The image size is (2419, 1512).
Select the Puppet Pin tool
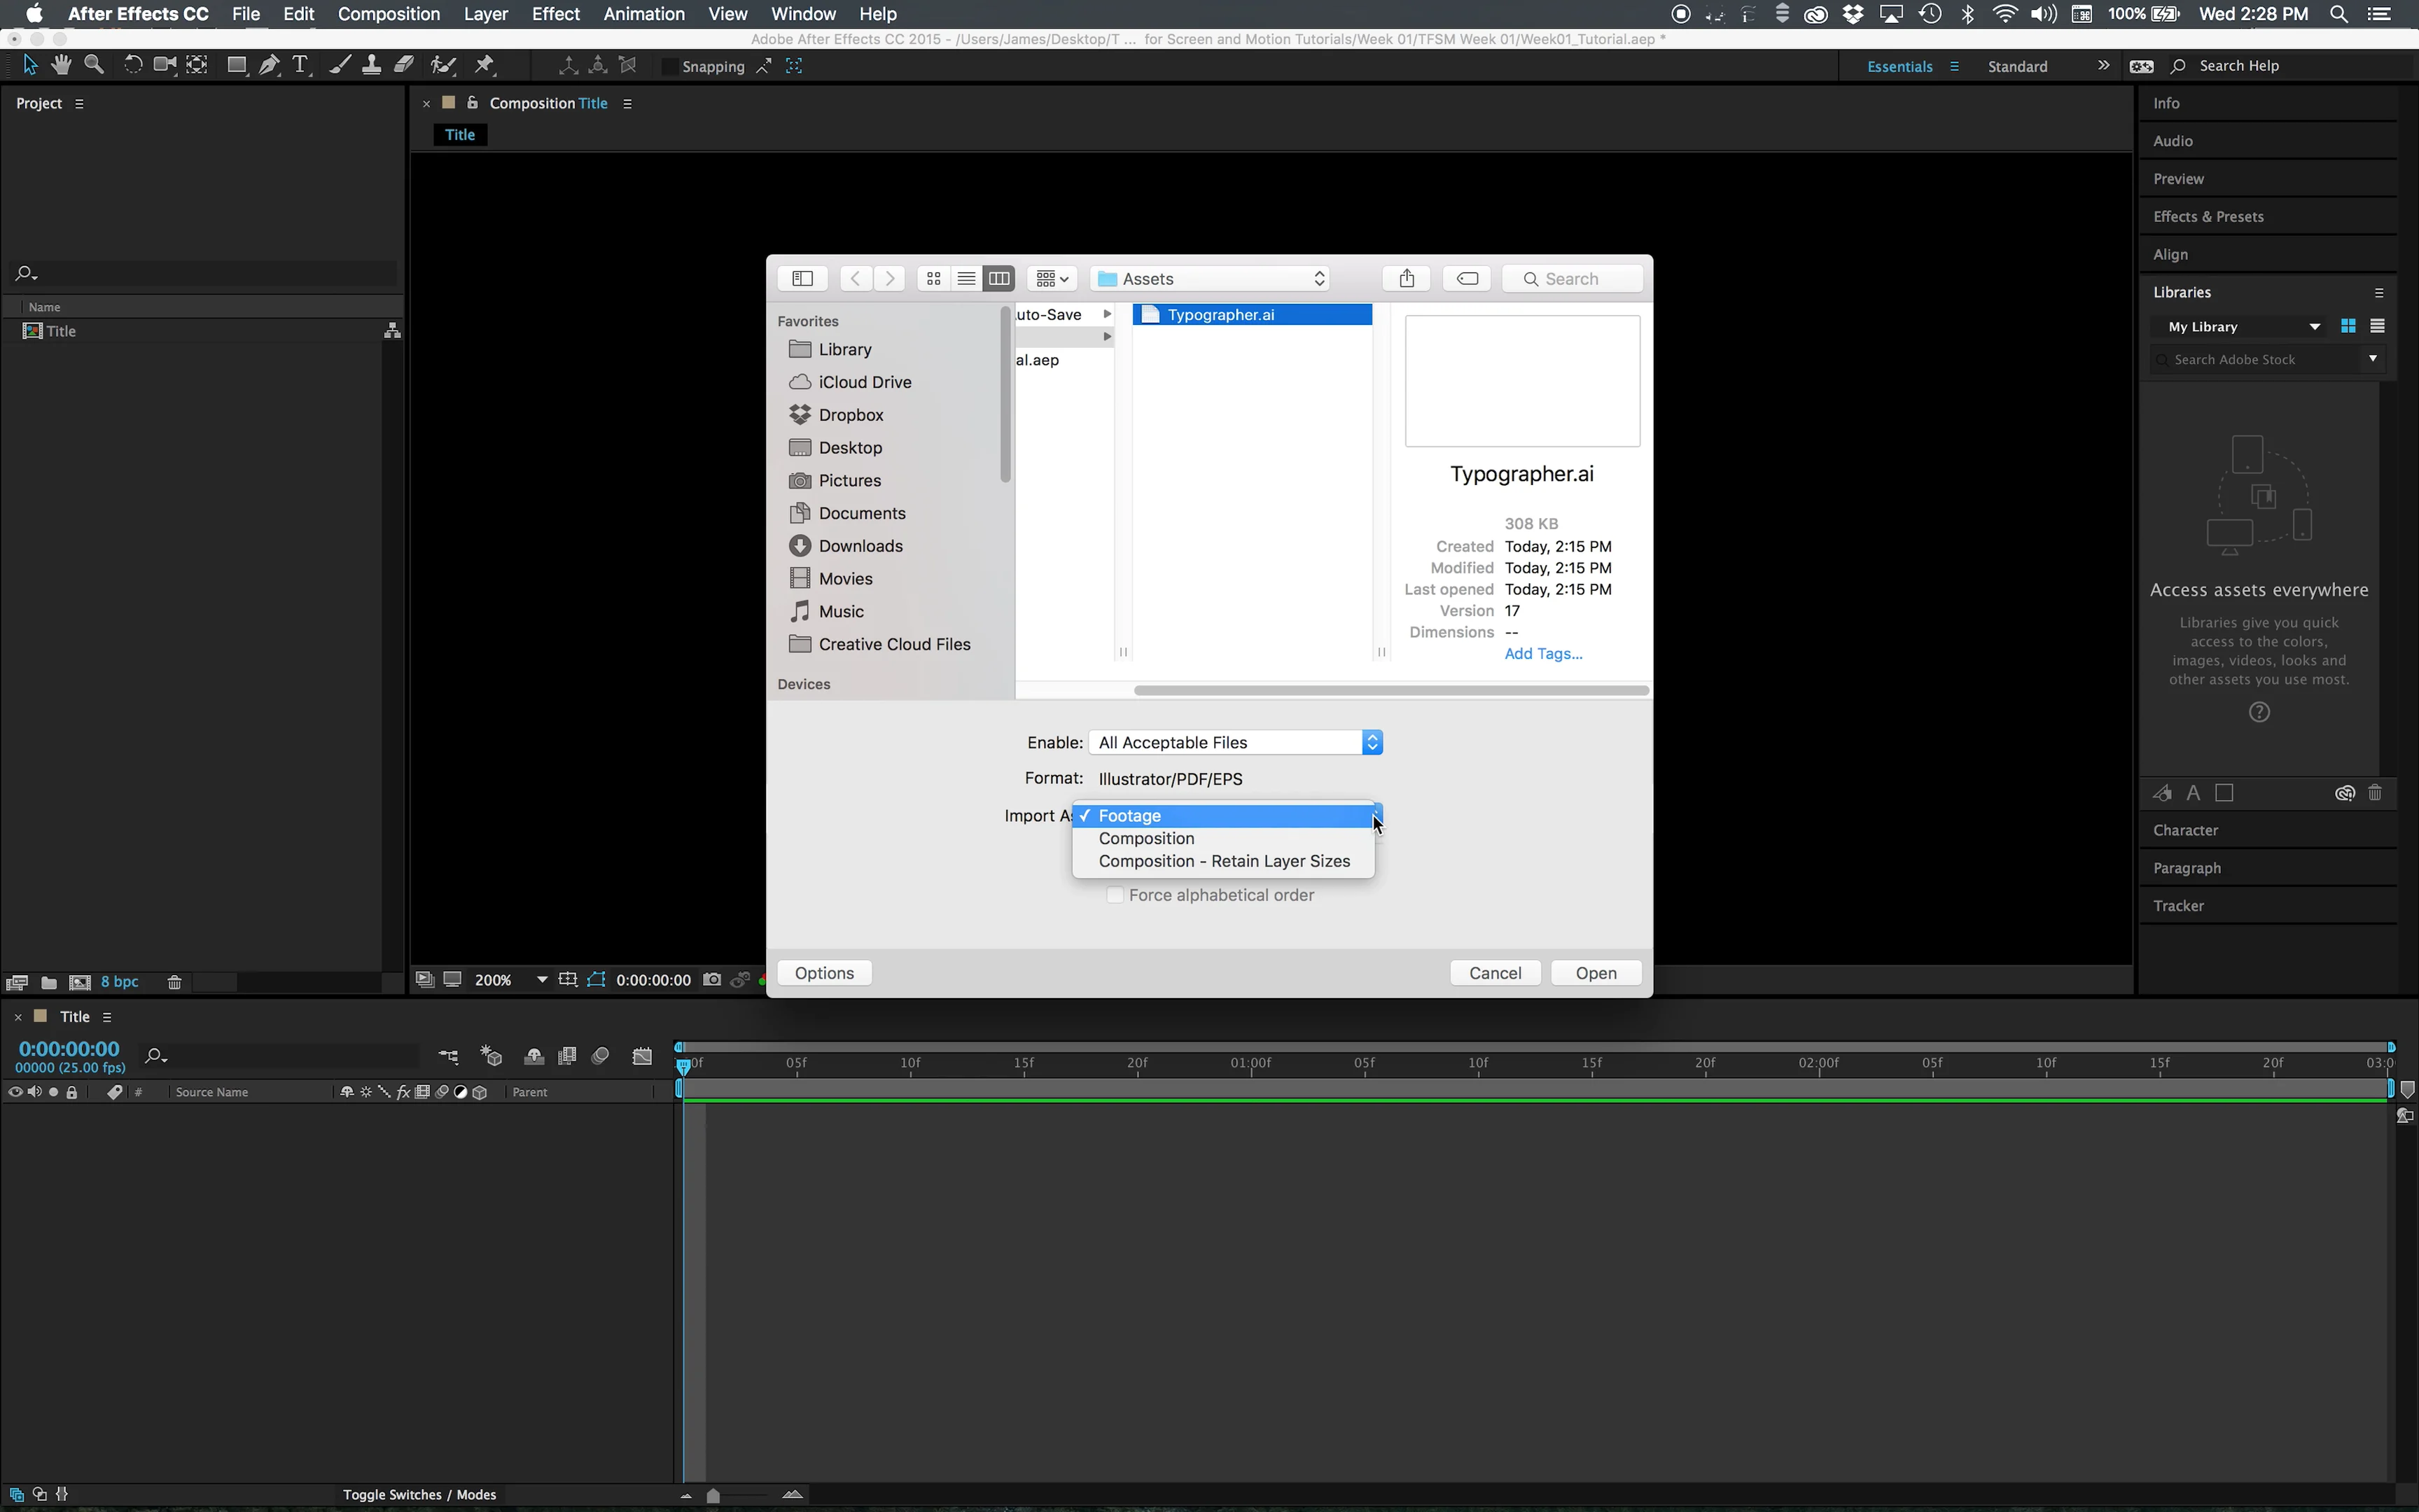tap(485, 64)
